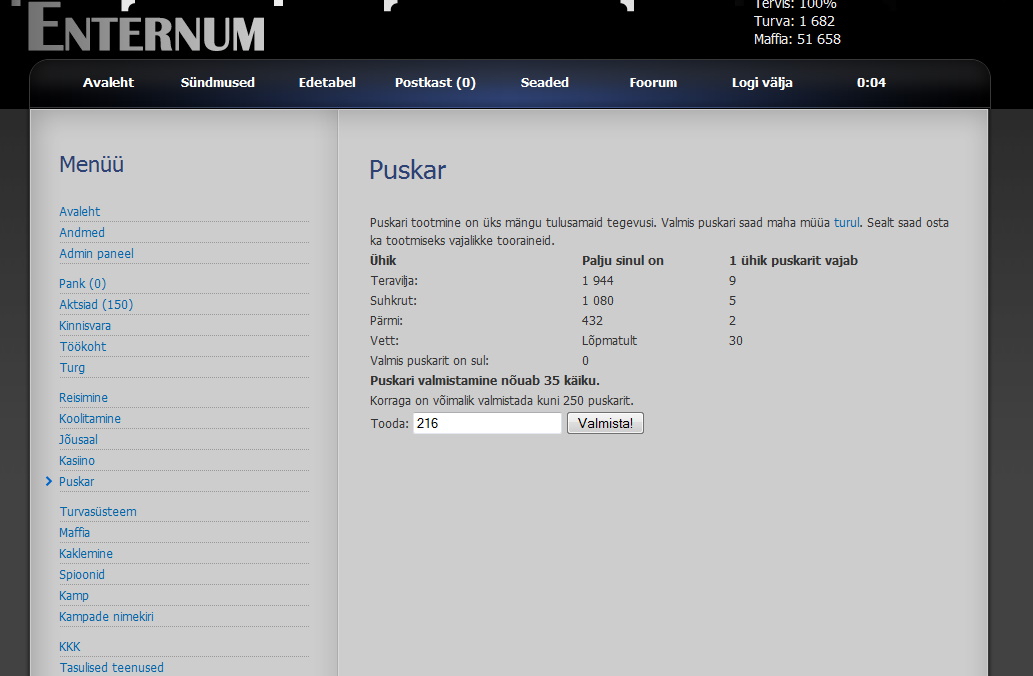Click Logi välja to log out
The width and height of the screenshot is (1033, 676).
click(762, 83)
